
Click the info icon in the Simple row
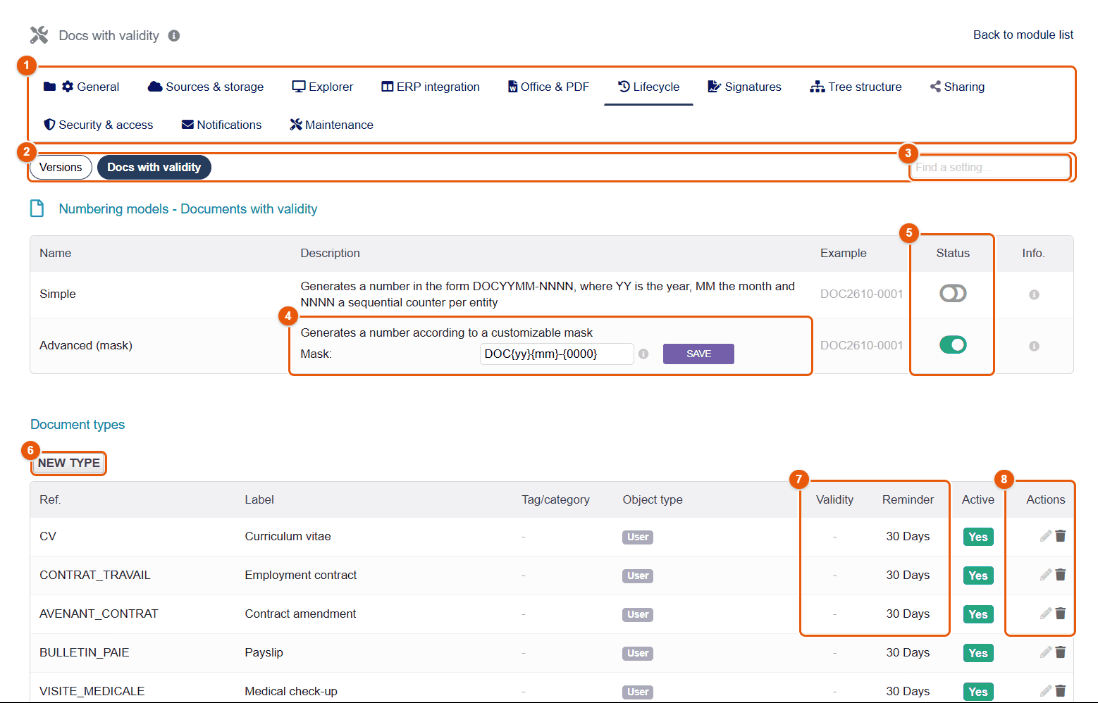coord(1034,295)
